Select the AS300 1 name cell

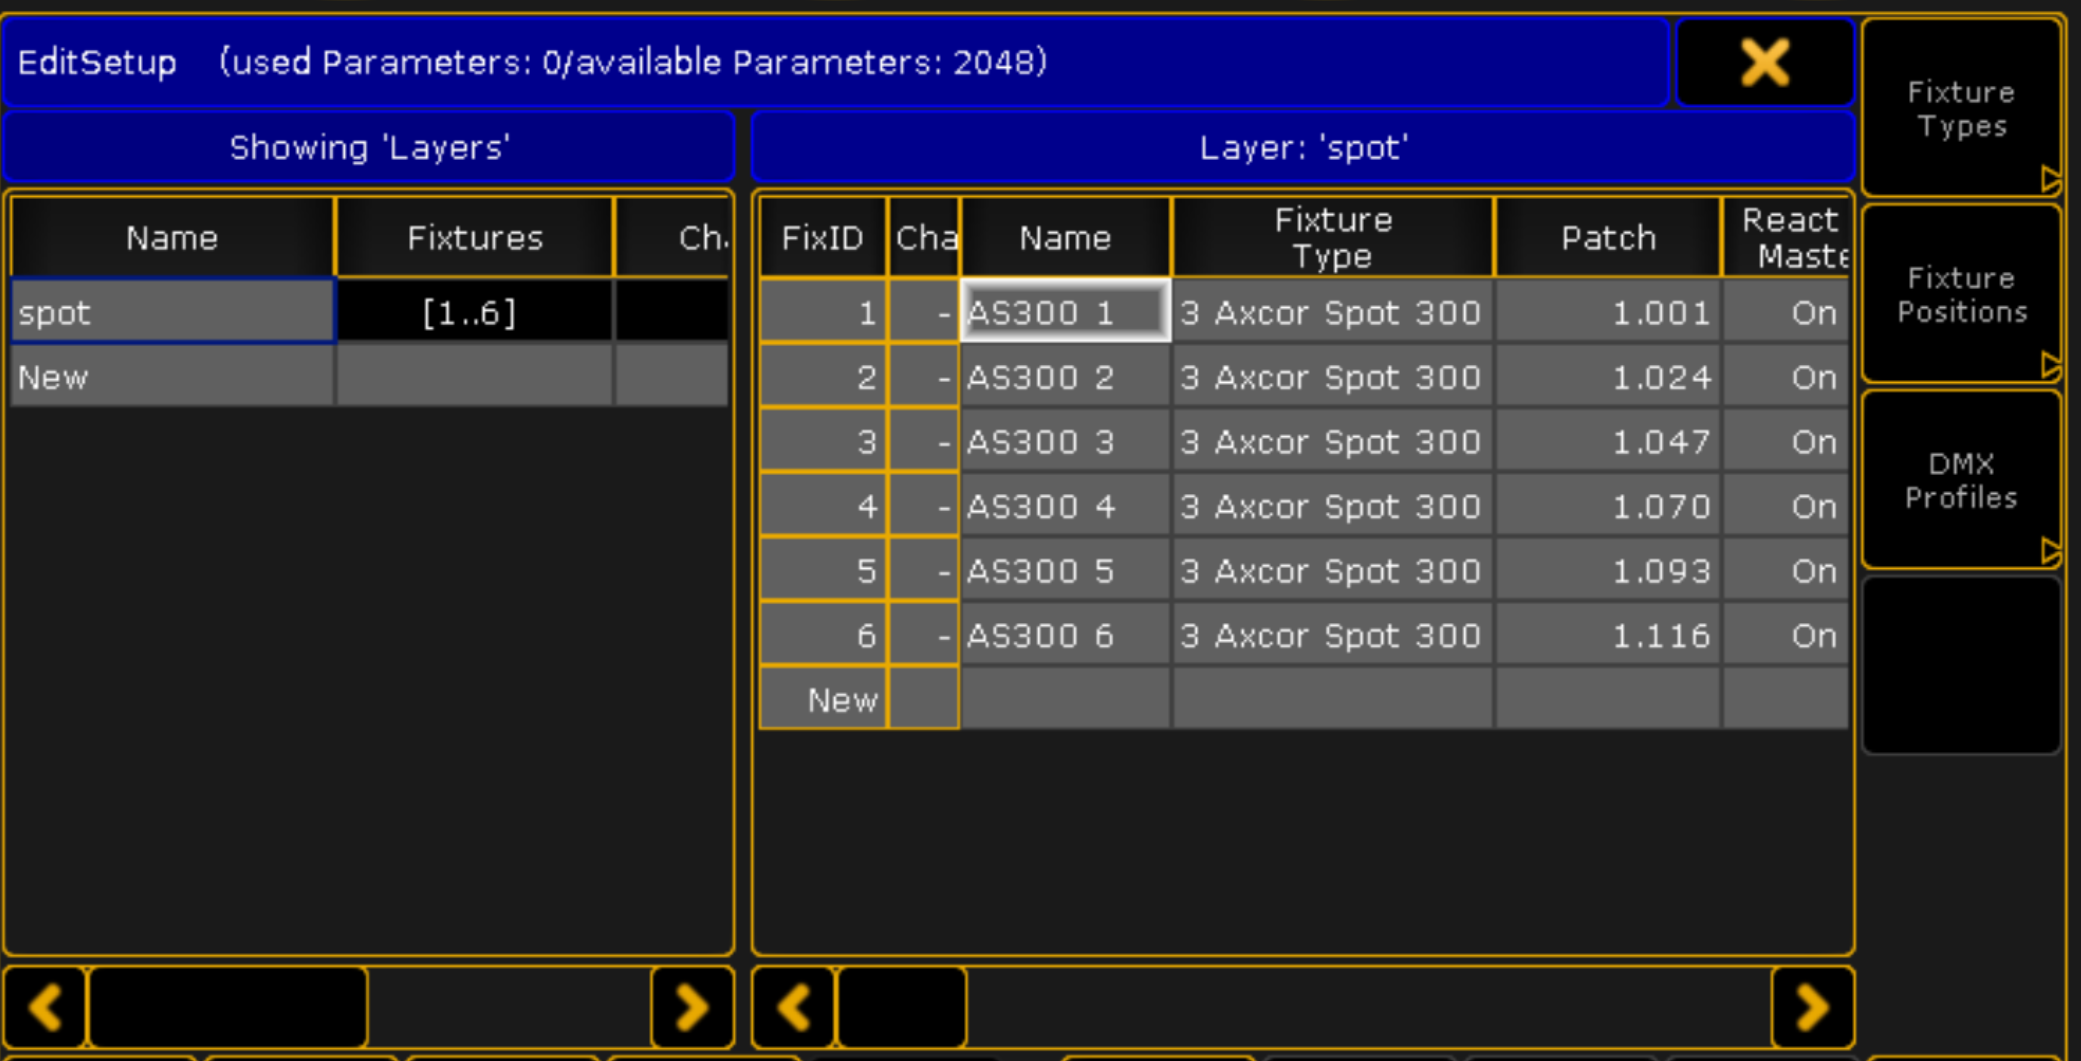1065,312
